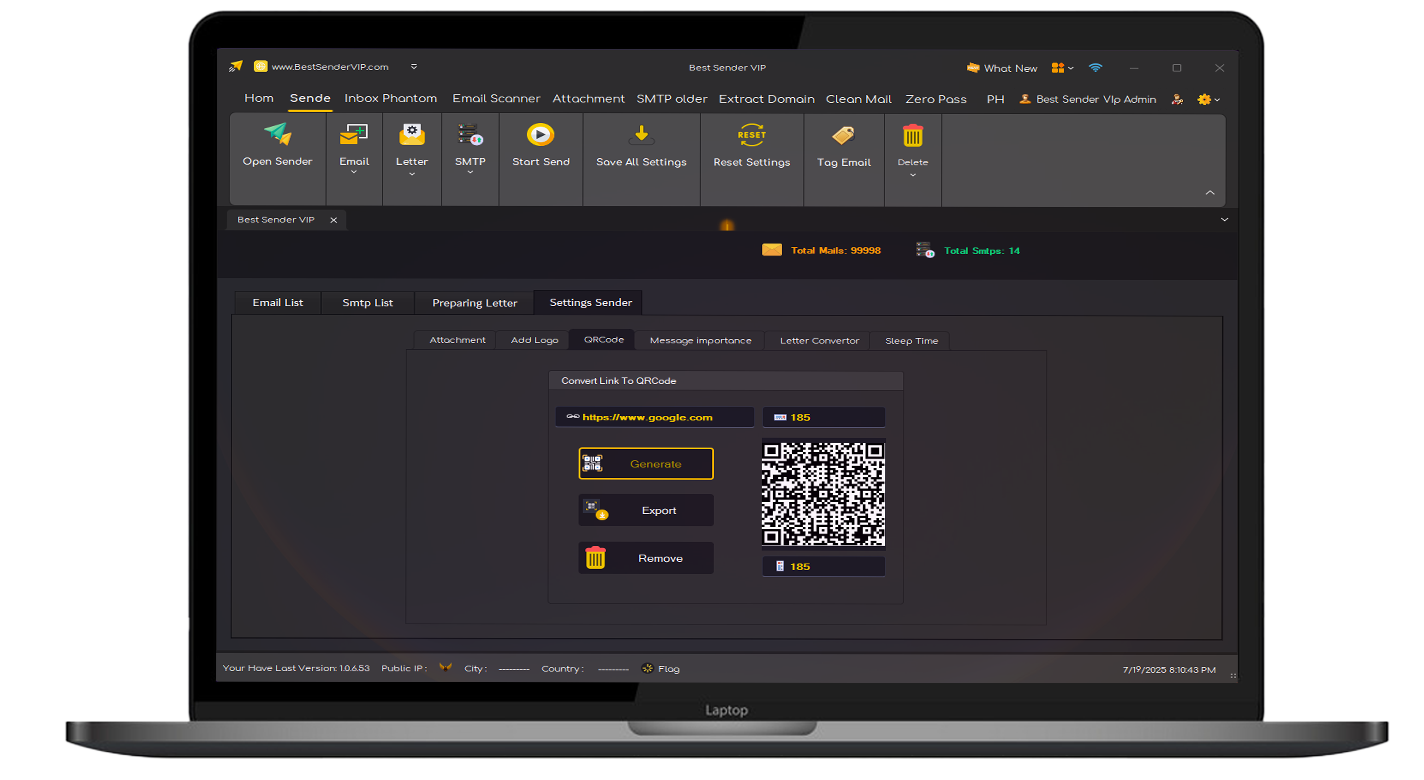
Task: Open the Clean Mail menu tab
Action: pos(859,99)
